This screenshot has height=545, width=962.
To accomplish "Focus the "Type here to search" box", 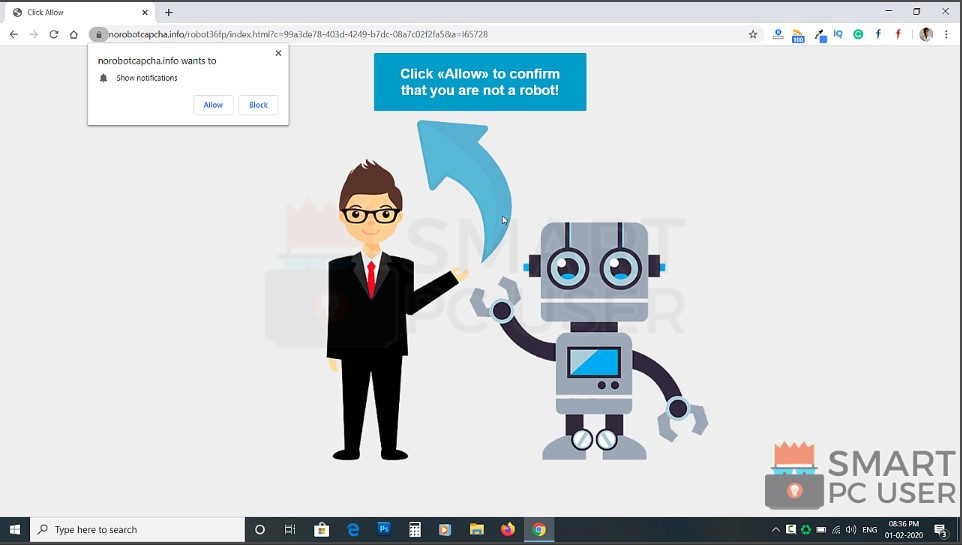I will pos(137,530).
